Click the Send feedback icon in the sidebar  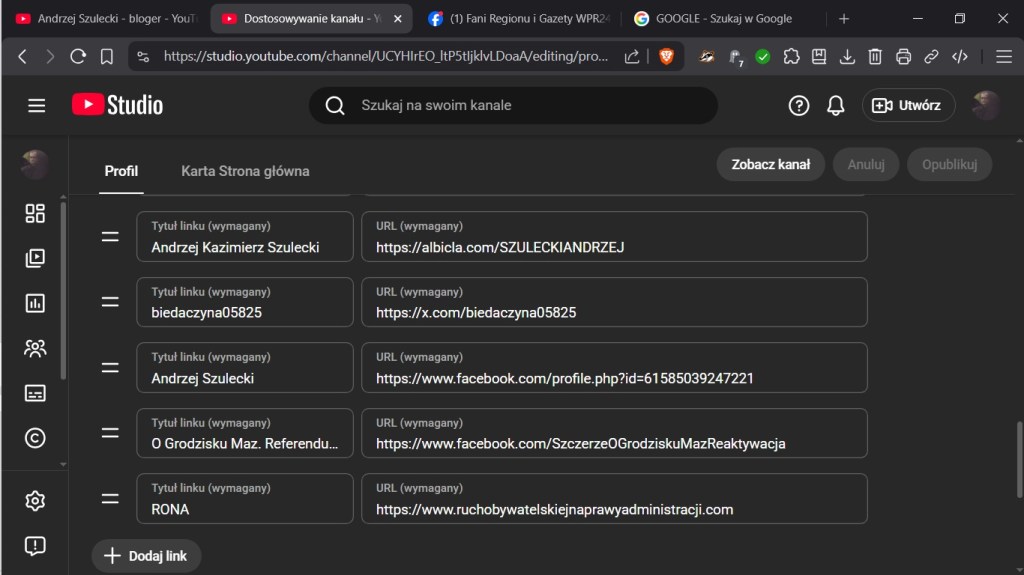coord(35,545)
